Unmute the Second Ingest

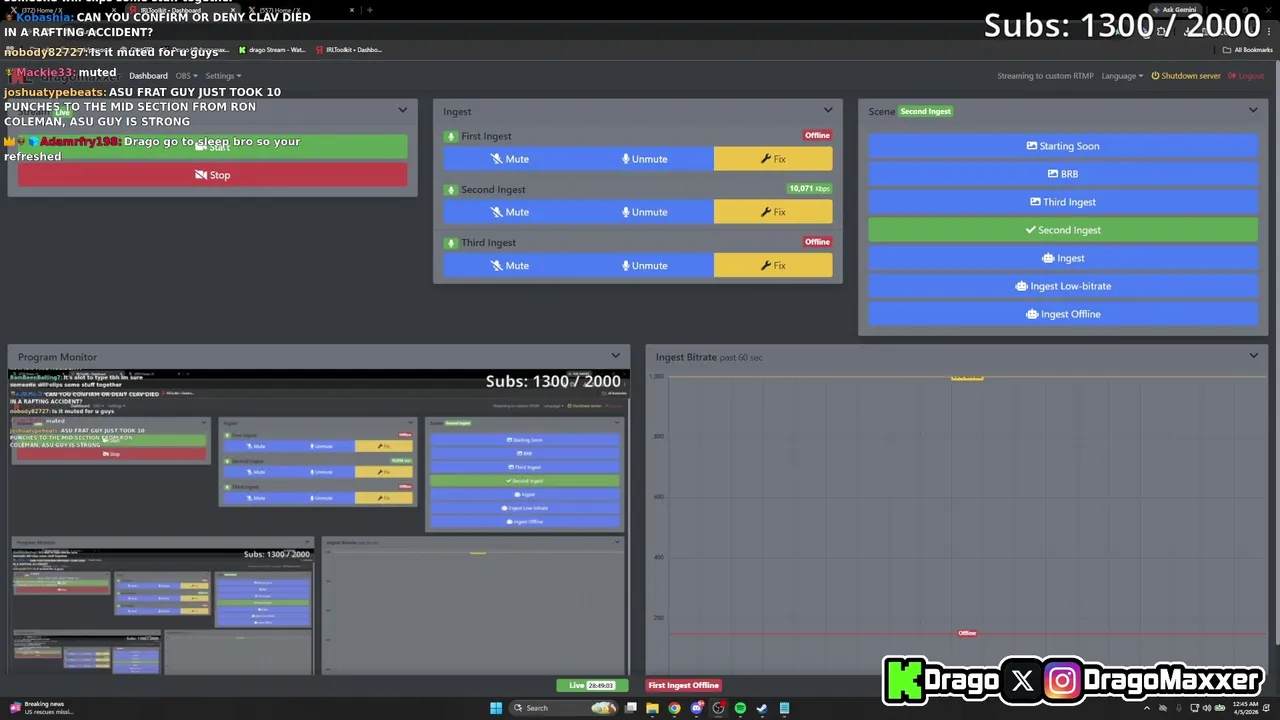coord(645,212)
